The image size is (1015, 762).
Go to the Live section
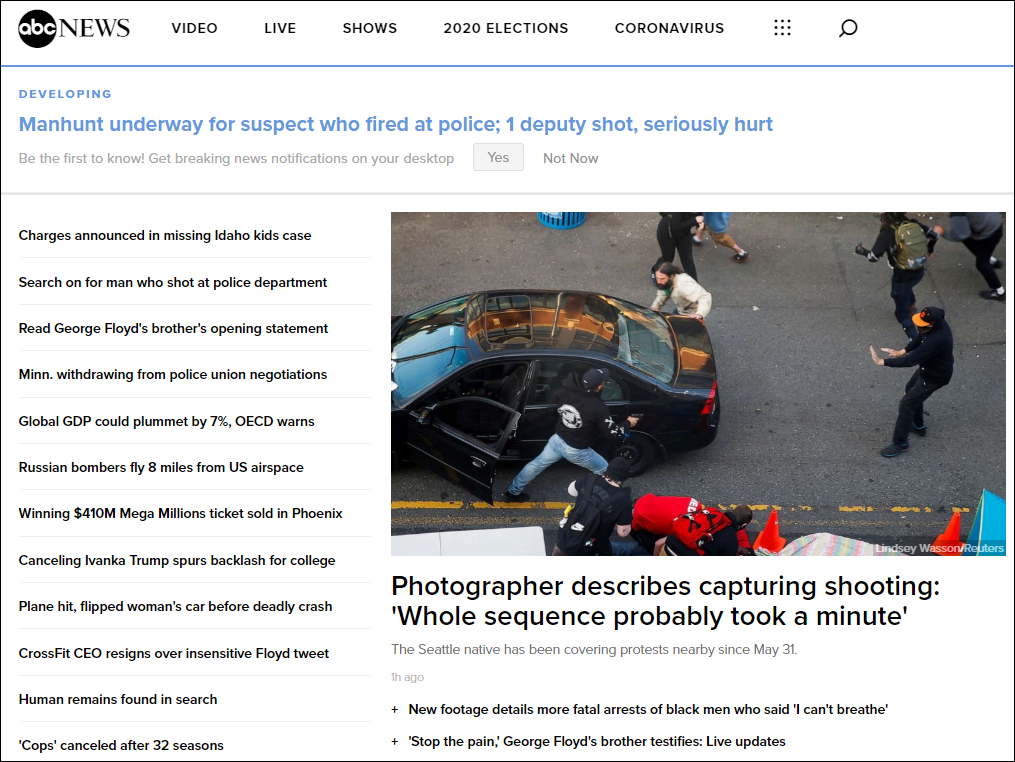coord(280,28)
